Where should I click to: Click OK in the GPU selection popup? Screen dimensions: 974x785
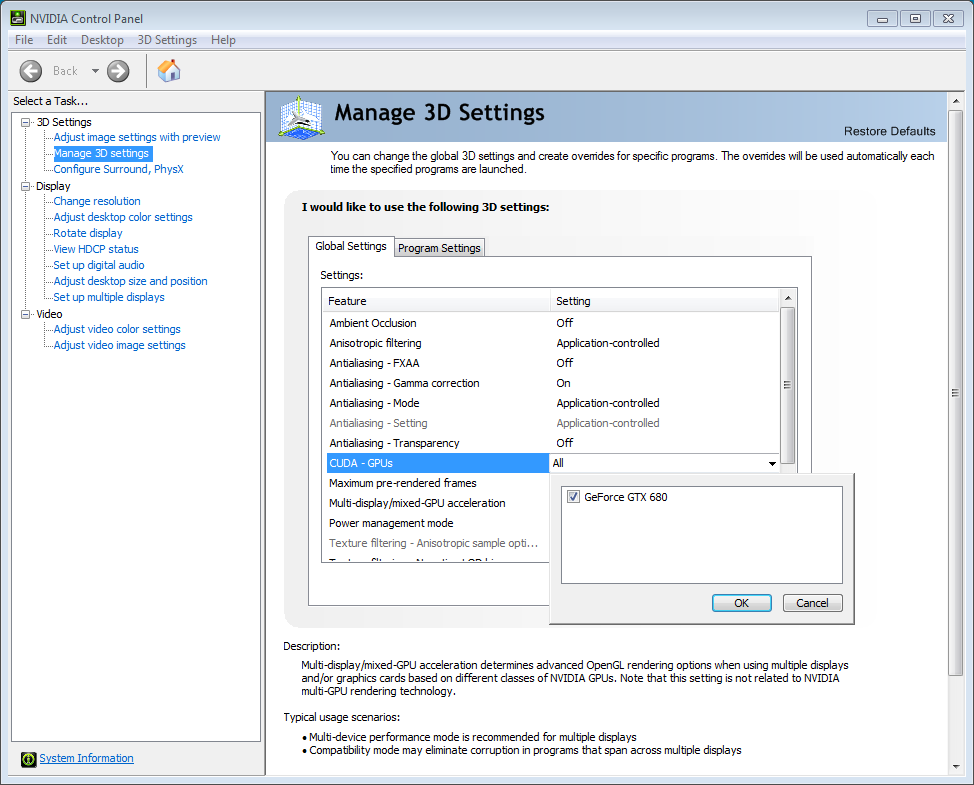click(x=741, y=603)
